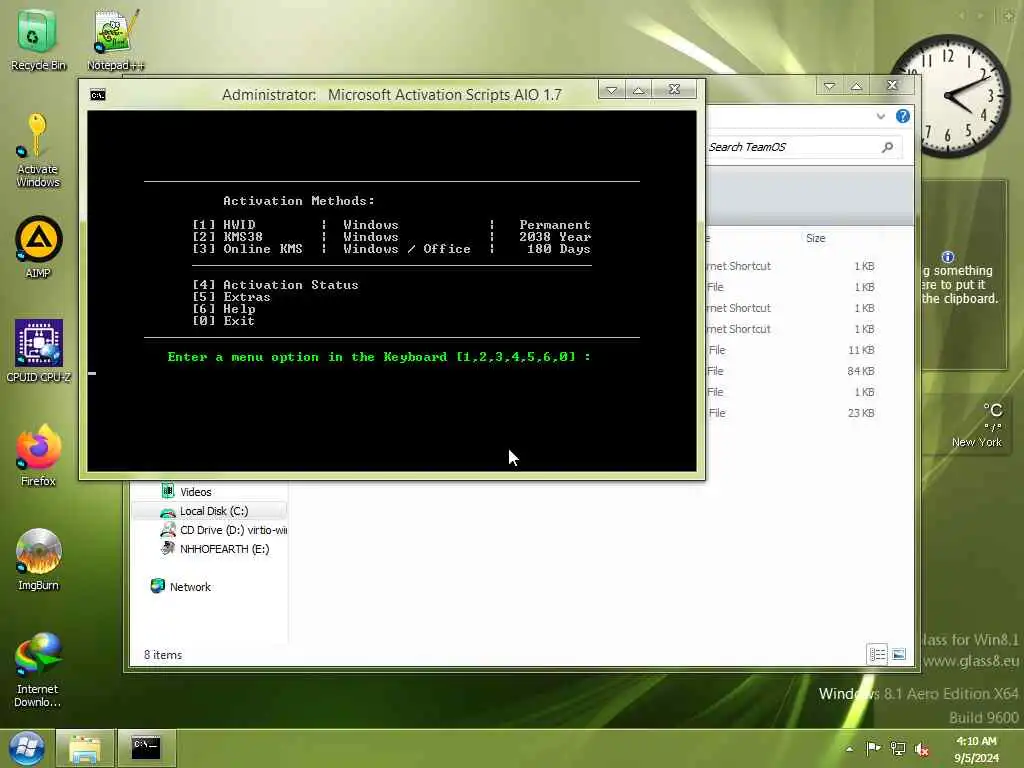Close the Activation Scripts console window
Viewport: 1024px width, 768px height.
click(675, 89)
